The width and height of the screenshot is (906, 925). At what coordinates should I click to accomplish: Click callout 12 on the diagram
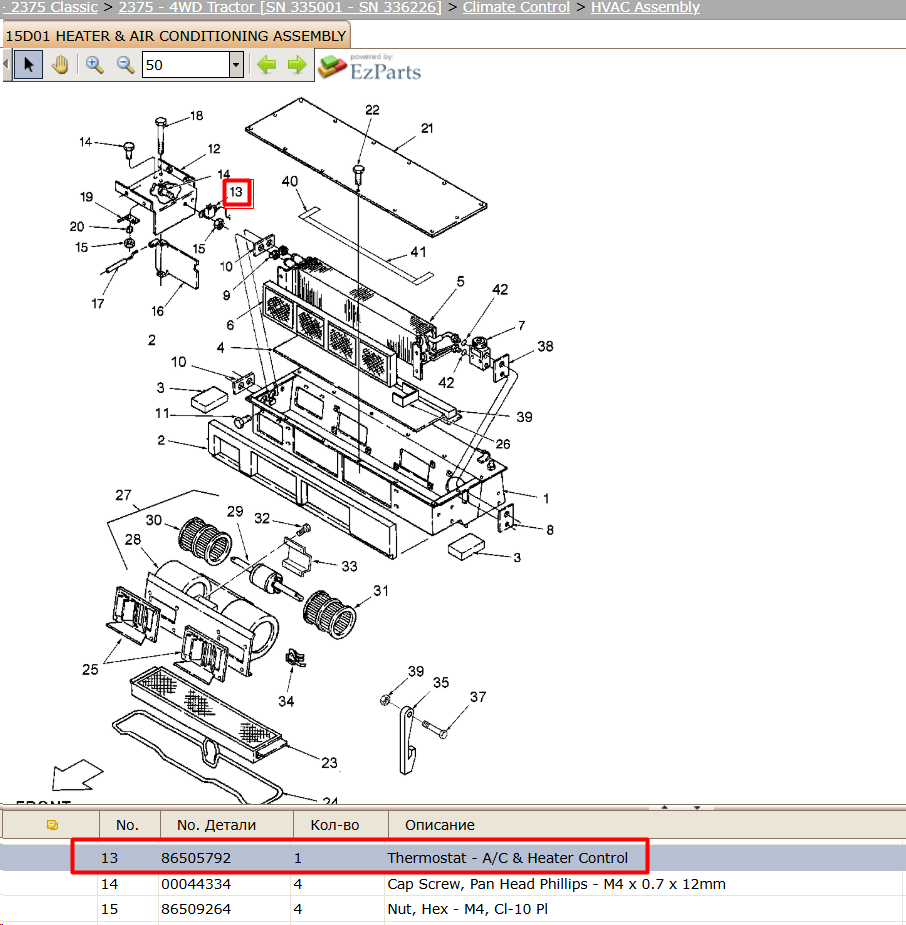pos(214,149)
